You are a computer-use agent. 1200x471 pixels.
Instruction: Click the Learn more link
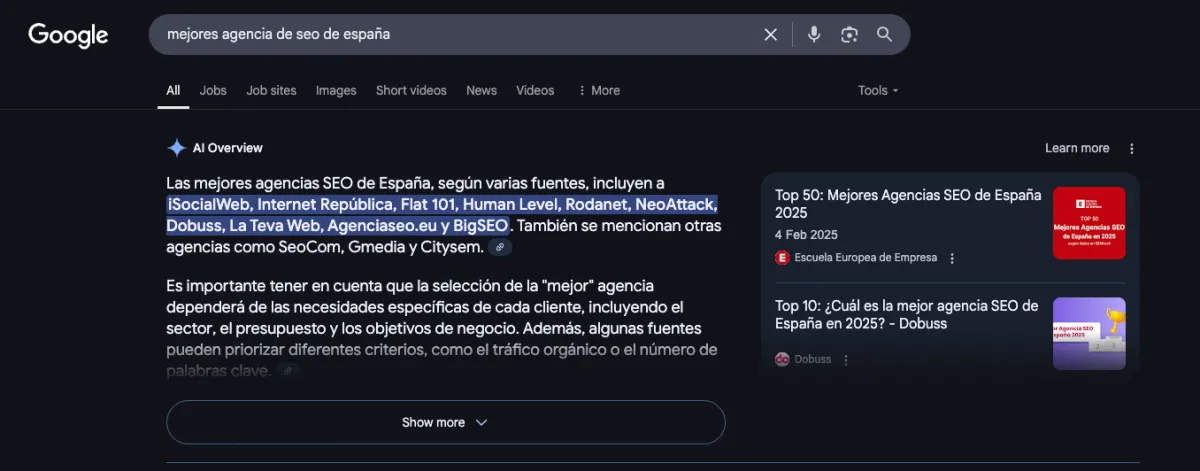click(x=1077, y=148)
